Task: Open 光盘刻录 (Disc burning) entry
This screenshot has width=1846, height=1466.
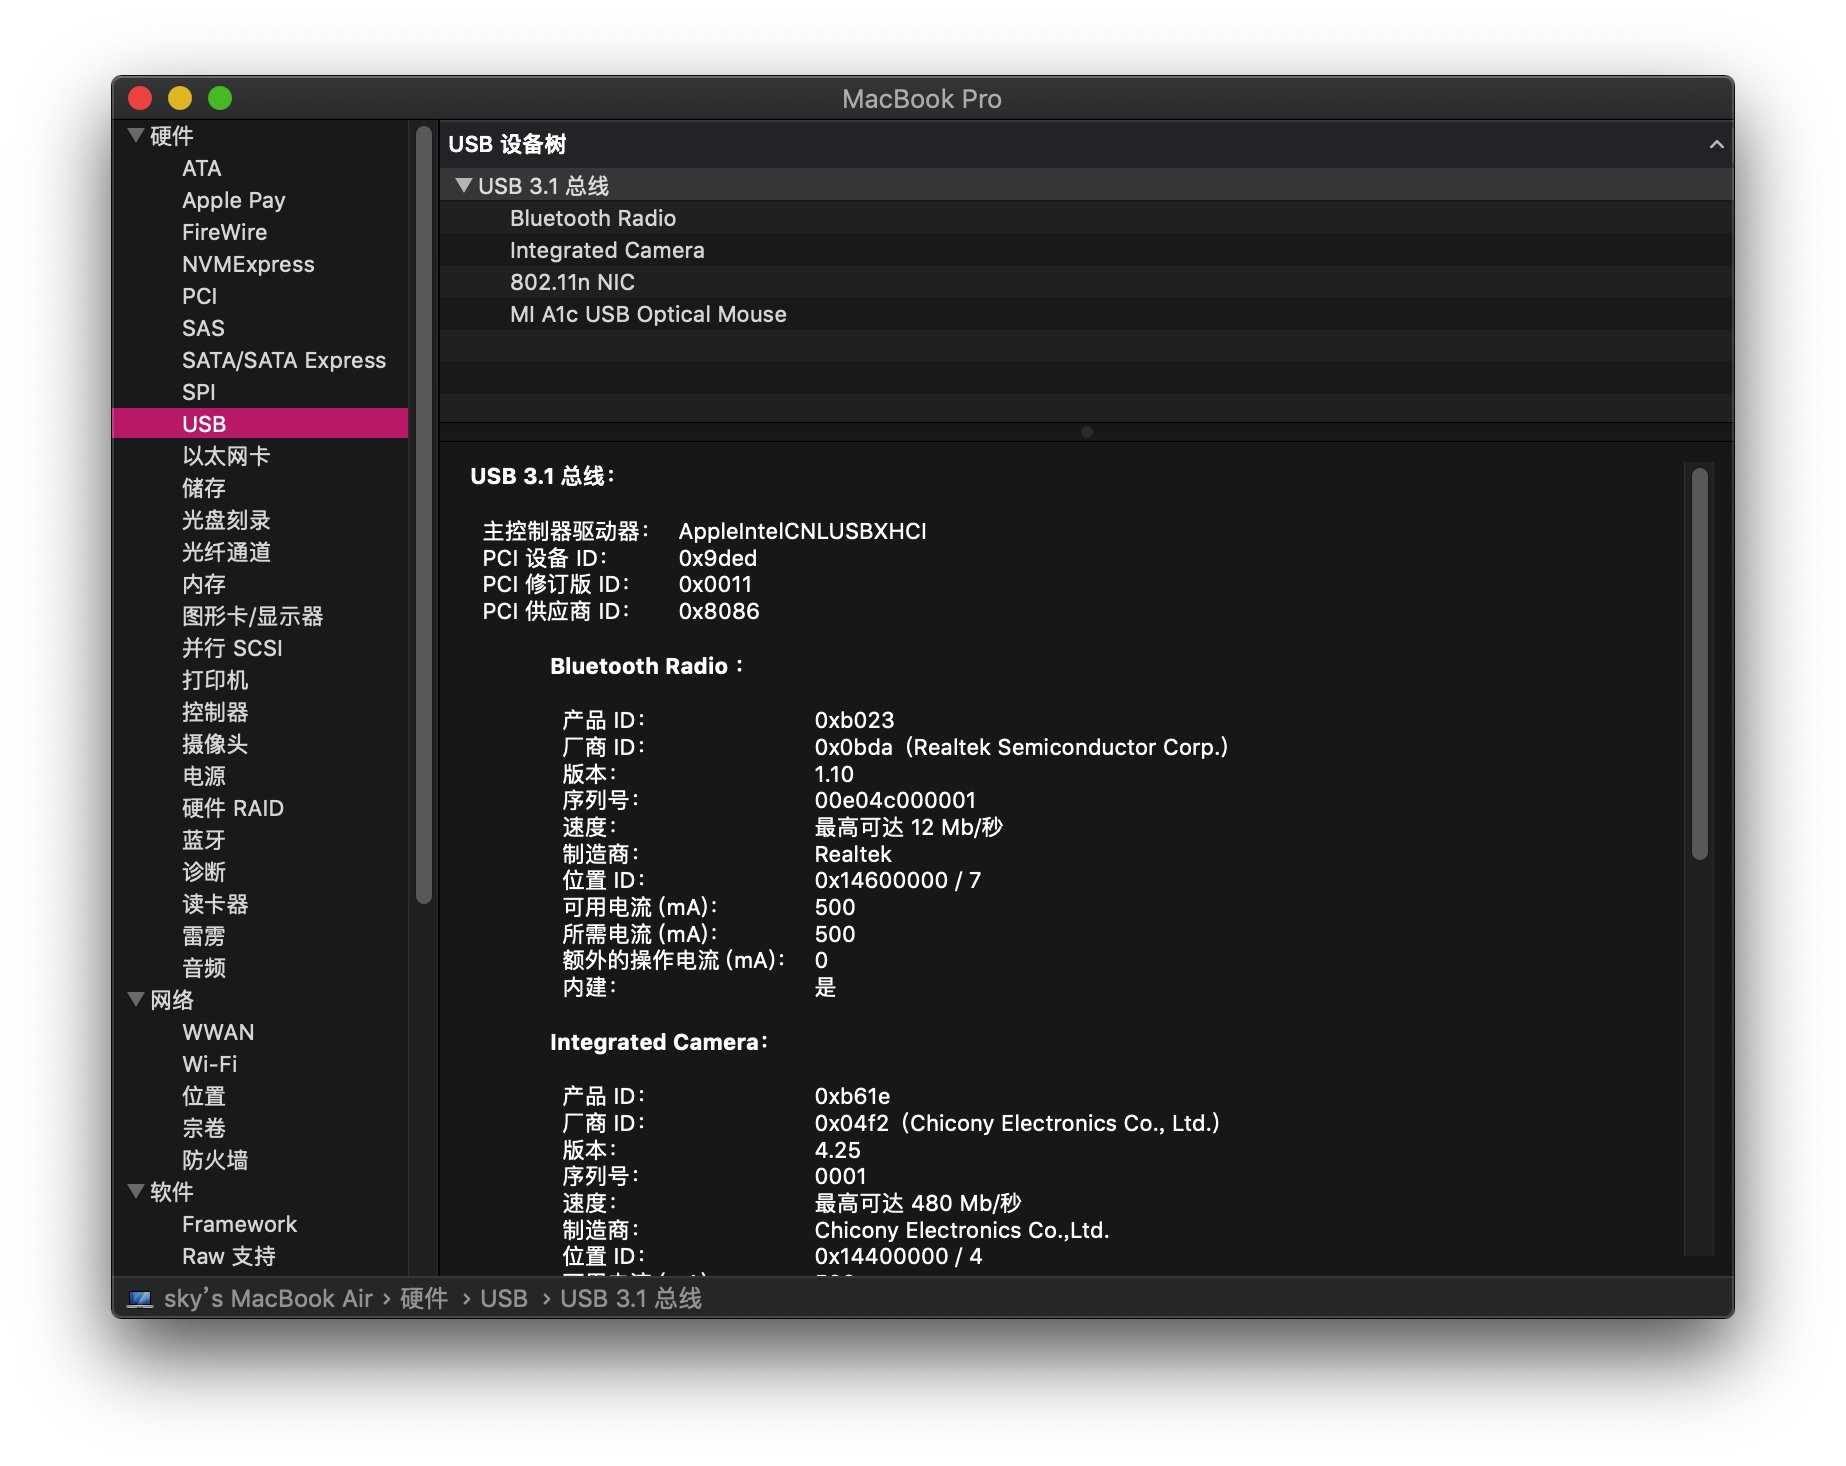Action: (226, 520)
